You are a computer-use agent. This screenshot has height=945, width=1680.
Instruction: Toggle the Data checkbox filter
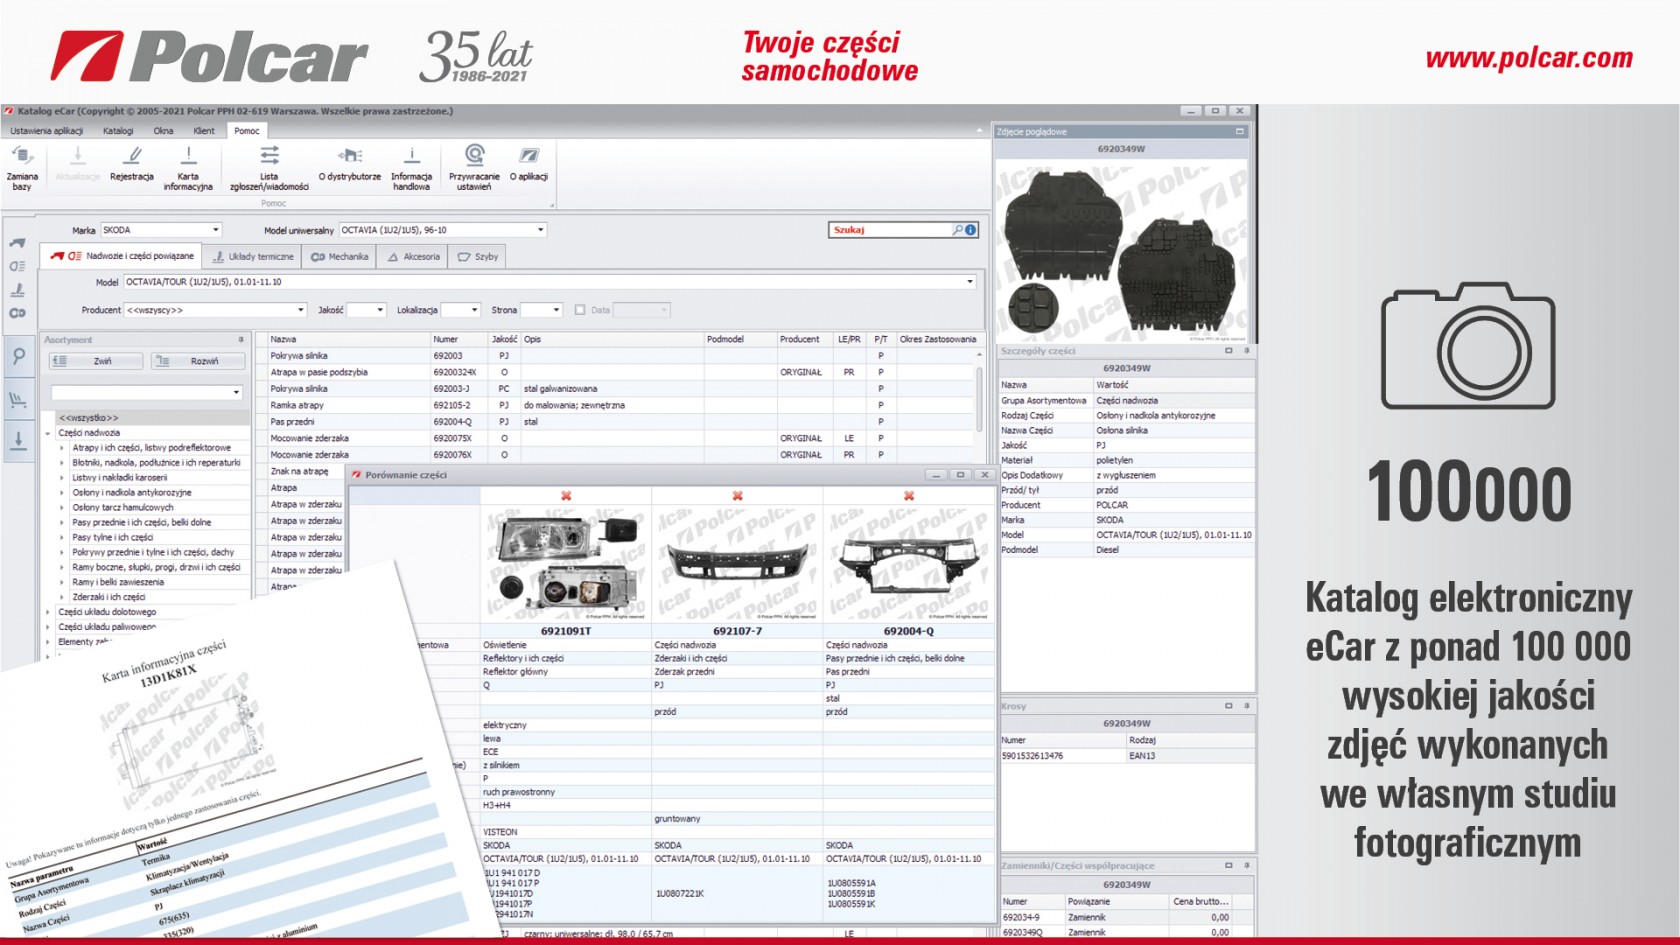click(x=580, y=310)
